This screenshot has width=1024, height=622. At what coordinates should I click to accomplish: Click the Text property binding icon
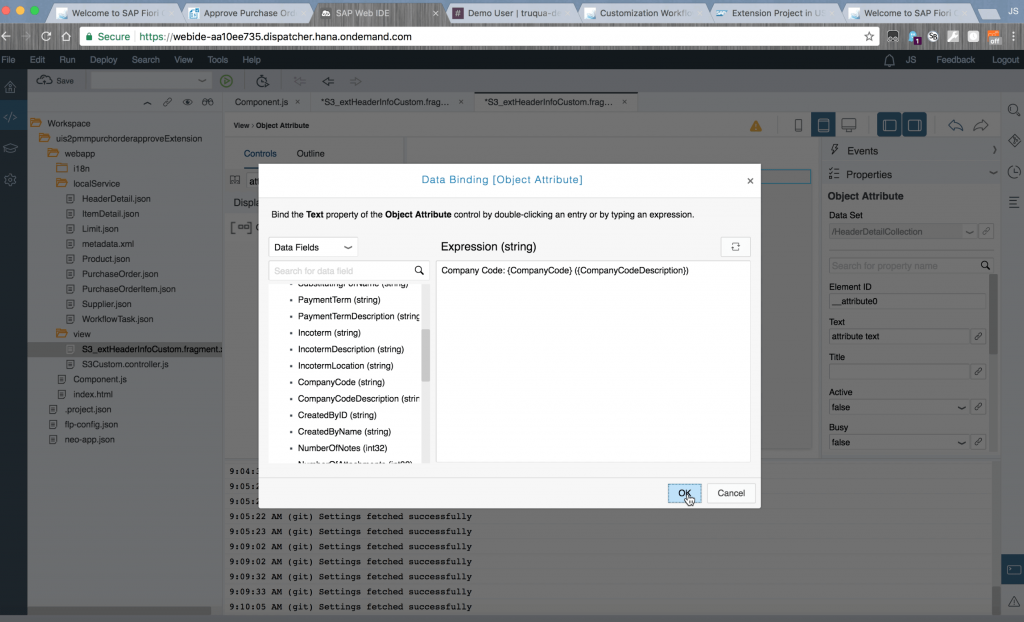pos(978,336)
